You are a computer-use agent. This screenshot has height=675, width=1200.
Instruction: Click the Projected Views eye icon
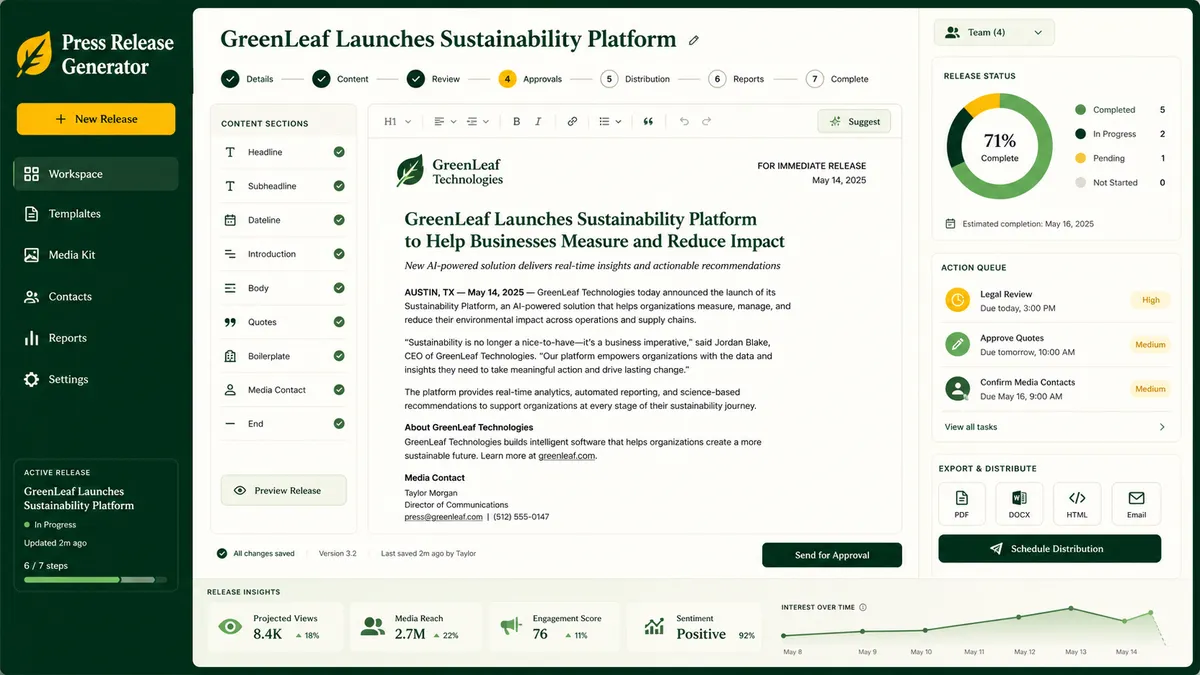(230, 627)
